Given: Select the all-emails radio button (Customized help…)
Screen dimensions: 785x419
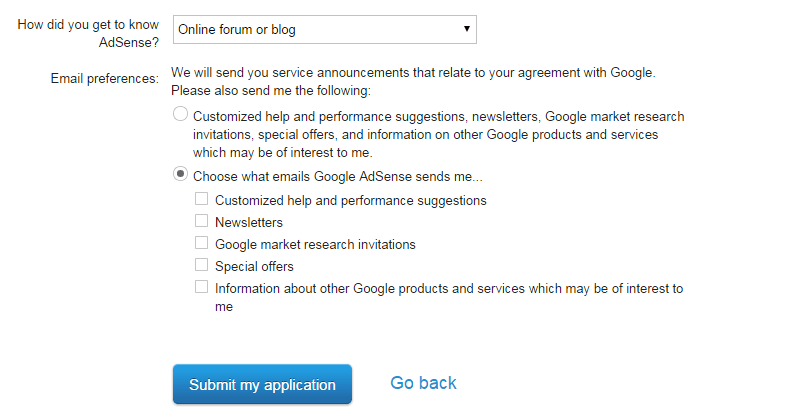Looking at the screenshot, I should (x=180, y=114).
